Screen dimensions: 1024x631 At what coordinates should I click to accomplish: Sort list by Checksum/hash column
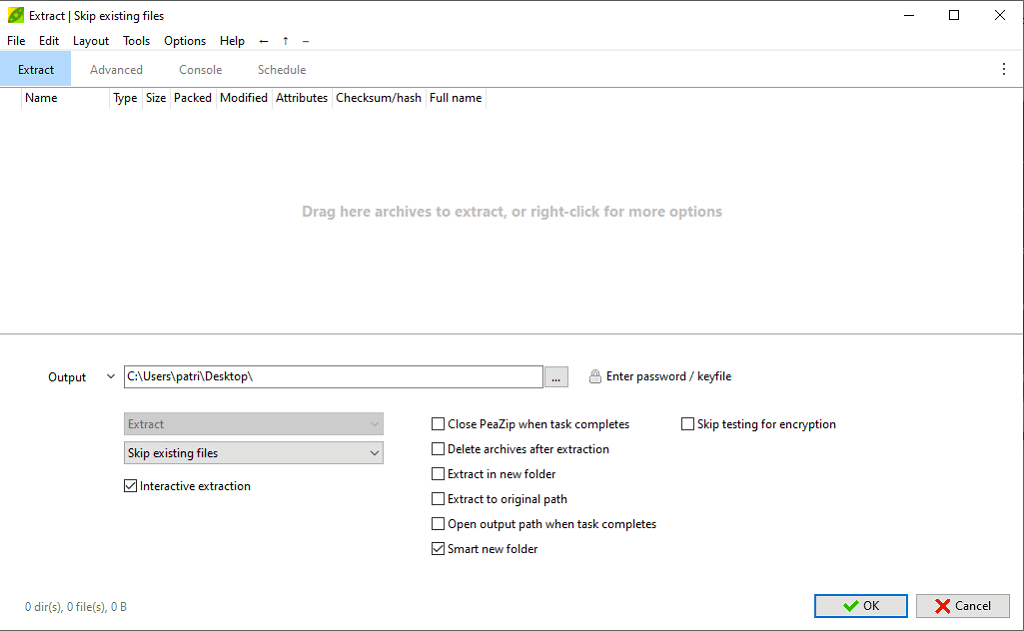pyautogui.click(x=379, y=98)
